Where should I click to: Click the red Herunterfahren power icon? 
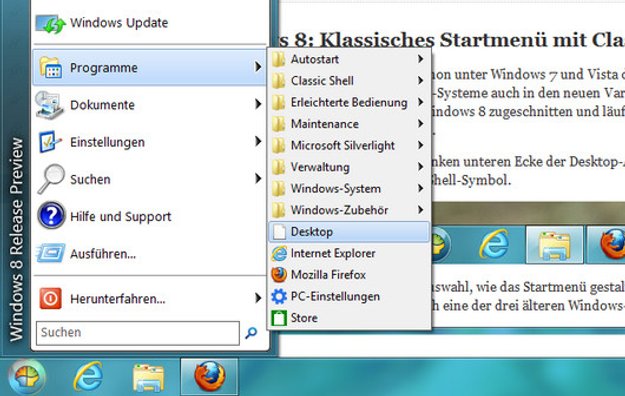pyautogui.click(x=50, y=298)
